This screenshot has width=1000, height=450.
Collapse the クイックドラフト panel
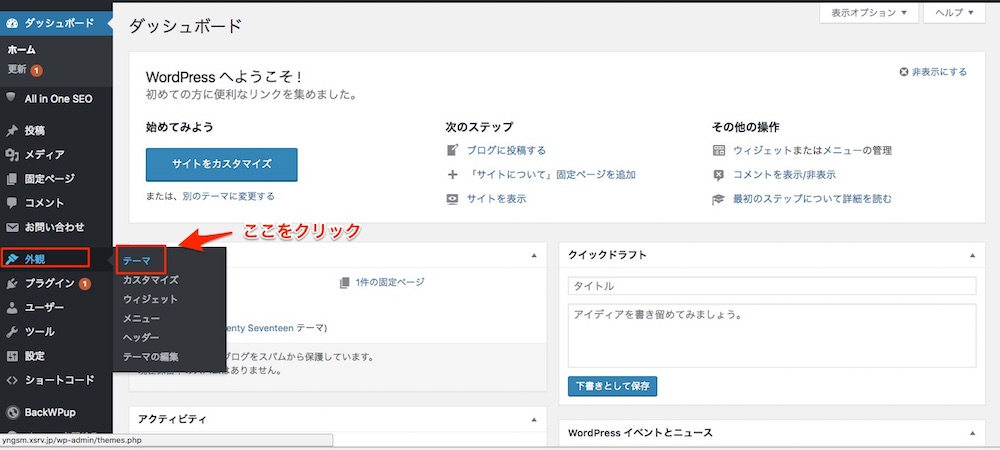tap(972, 255)
